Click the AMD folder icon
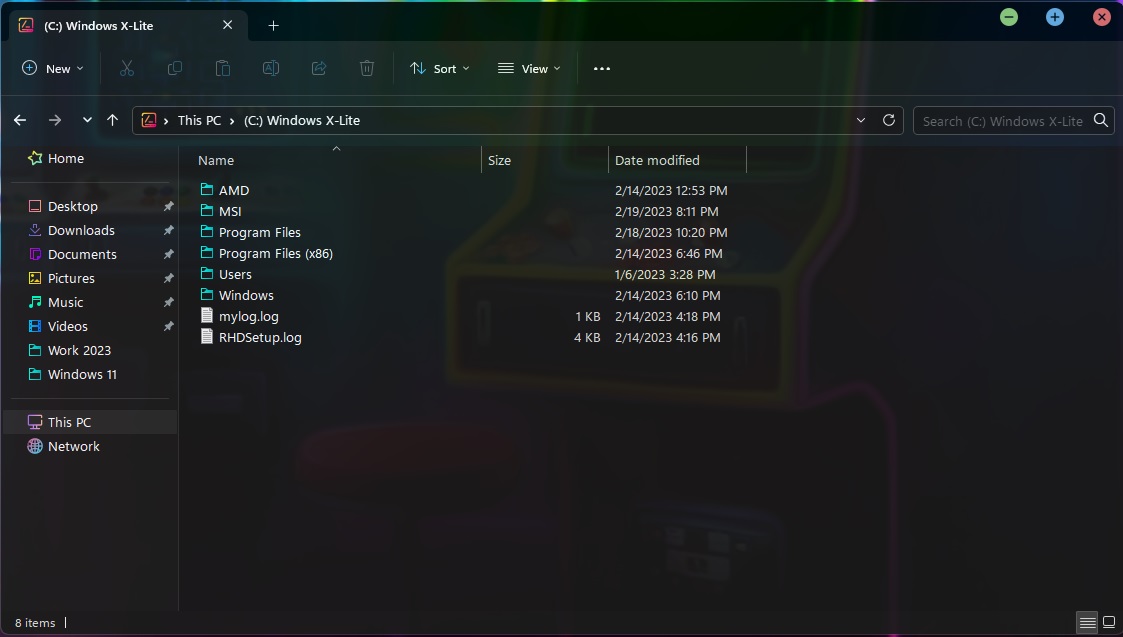Image resolution: width=1123 pixels, height=637 pixels. pyautogui.click(x=207, y=189)
